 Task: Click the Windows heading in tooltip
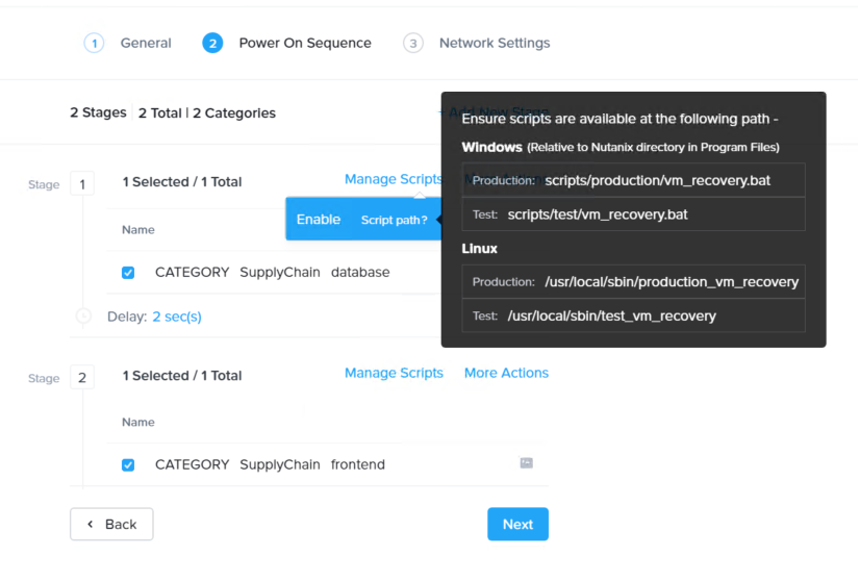click(x=492, y=147)
